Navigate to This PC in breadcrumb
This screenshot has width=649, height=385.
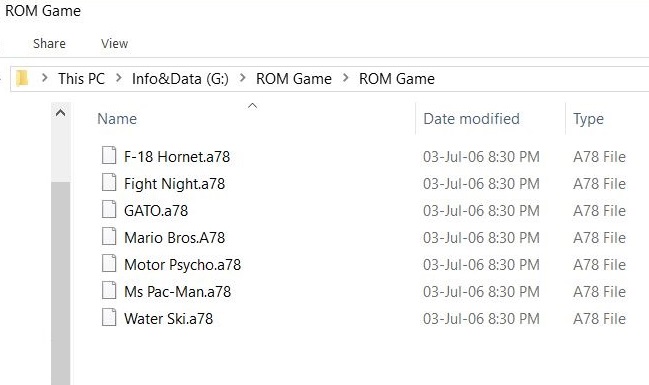[x=81, y=79]
